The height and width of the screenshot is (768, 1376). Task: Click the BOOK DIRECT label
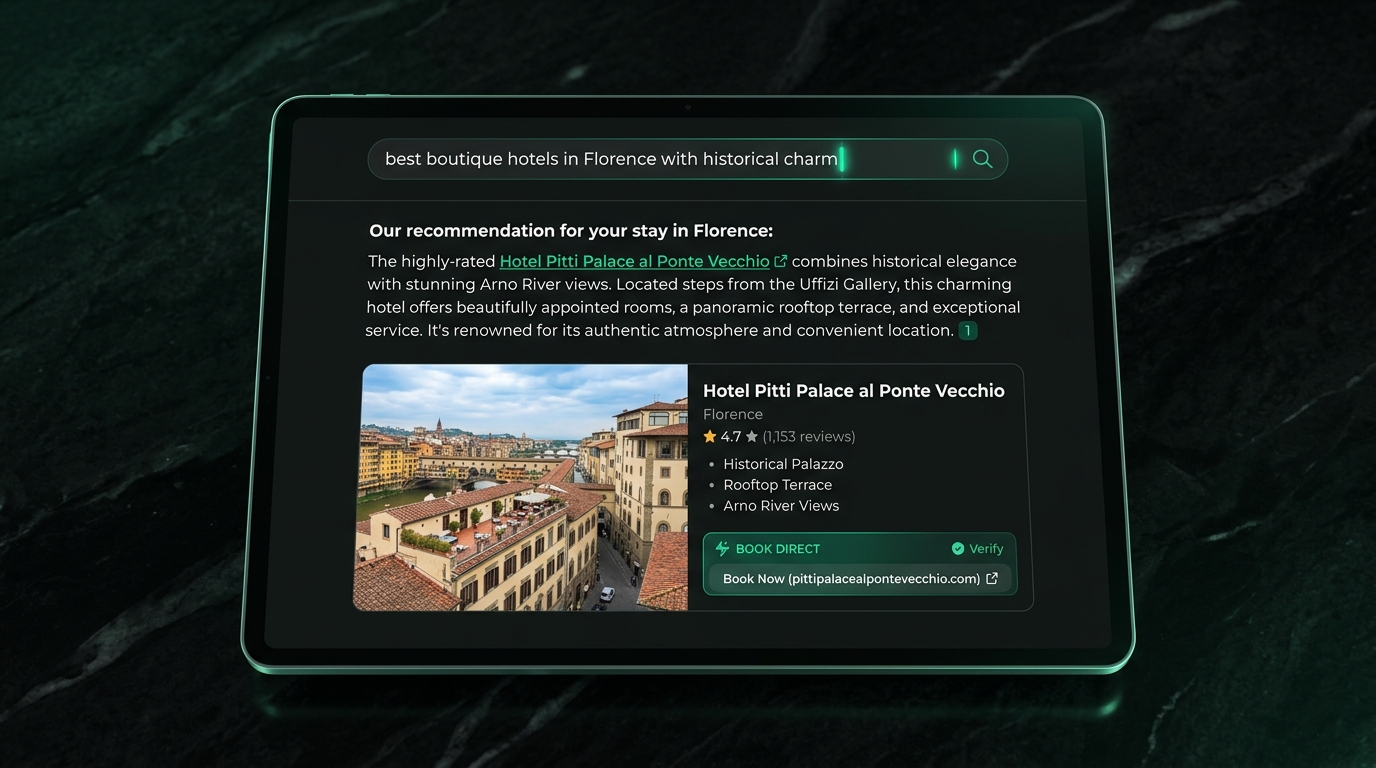tap(777, 549)
